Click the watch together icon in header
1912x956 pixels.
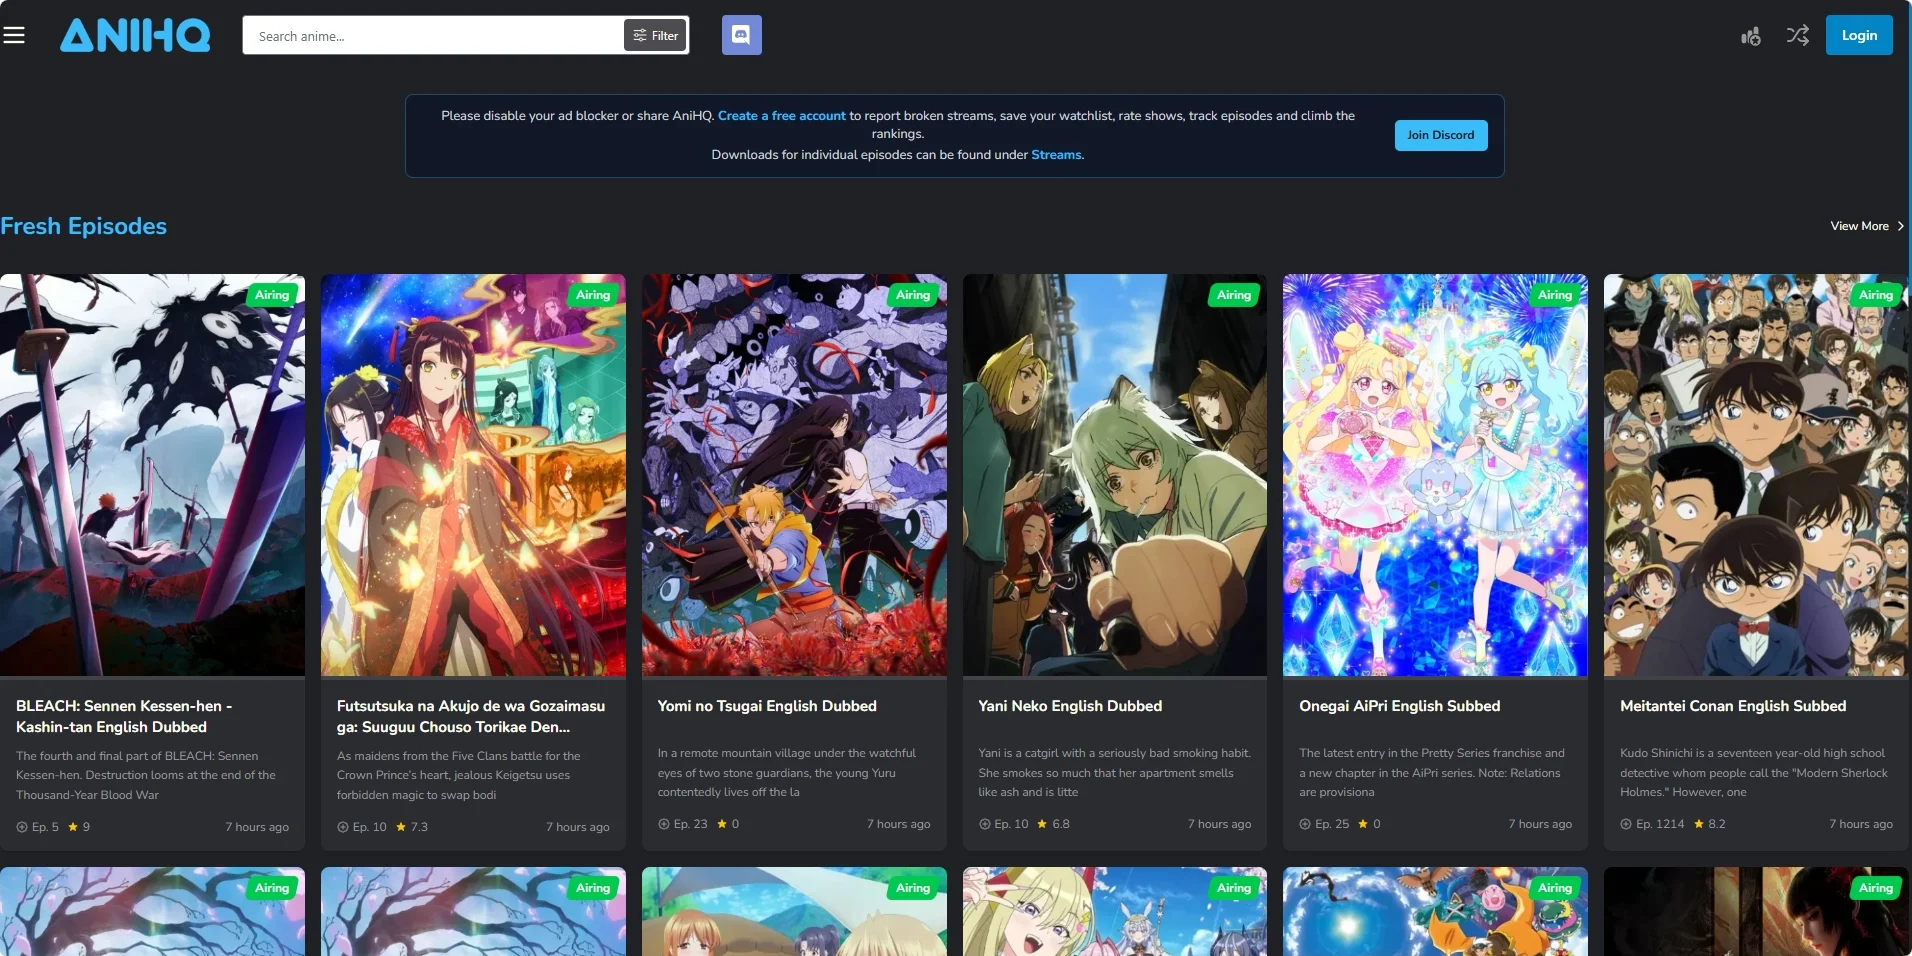click(1751, 36)
